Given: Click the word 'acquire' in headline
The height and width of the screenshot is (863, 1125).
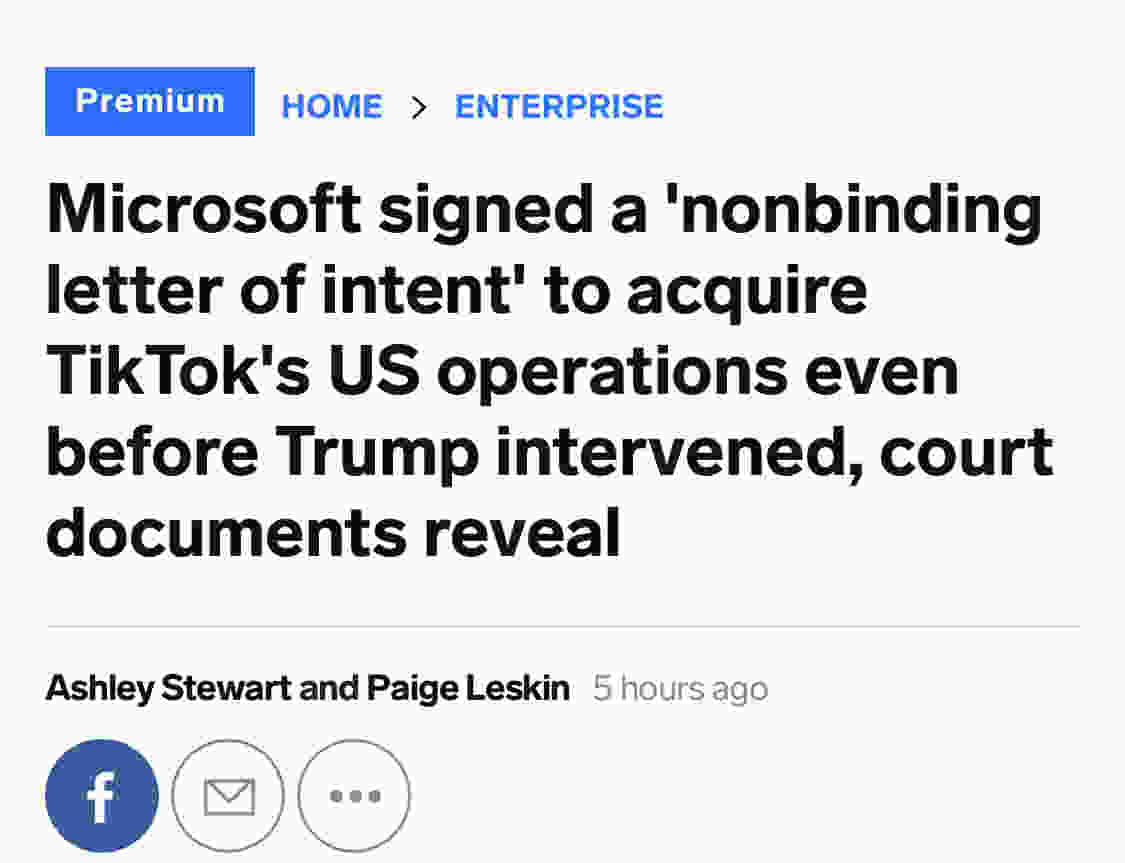Looking at the screenshot, I should click(x=746, y=292).
